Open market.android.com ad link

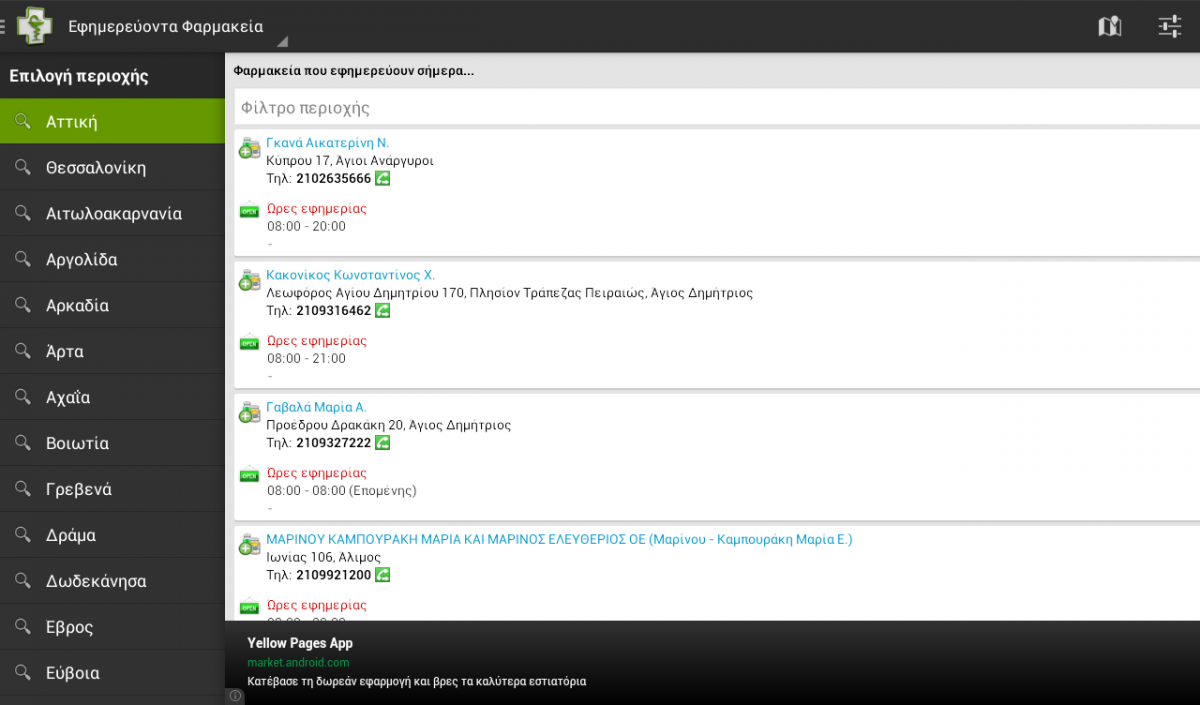coord(298,663)
